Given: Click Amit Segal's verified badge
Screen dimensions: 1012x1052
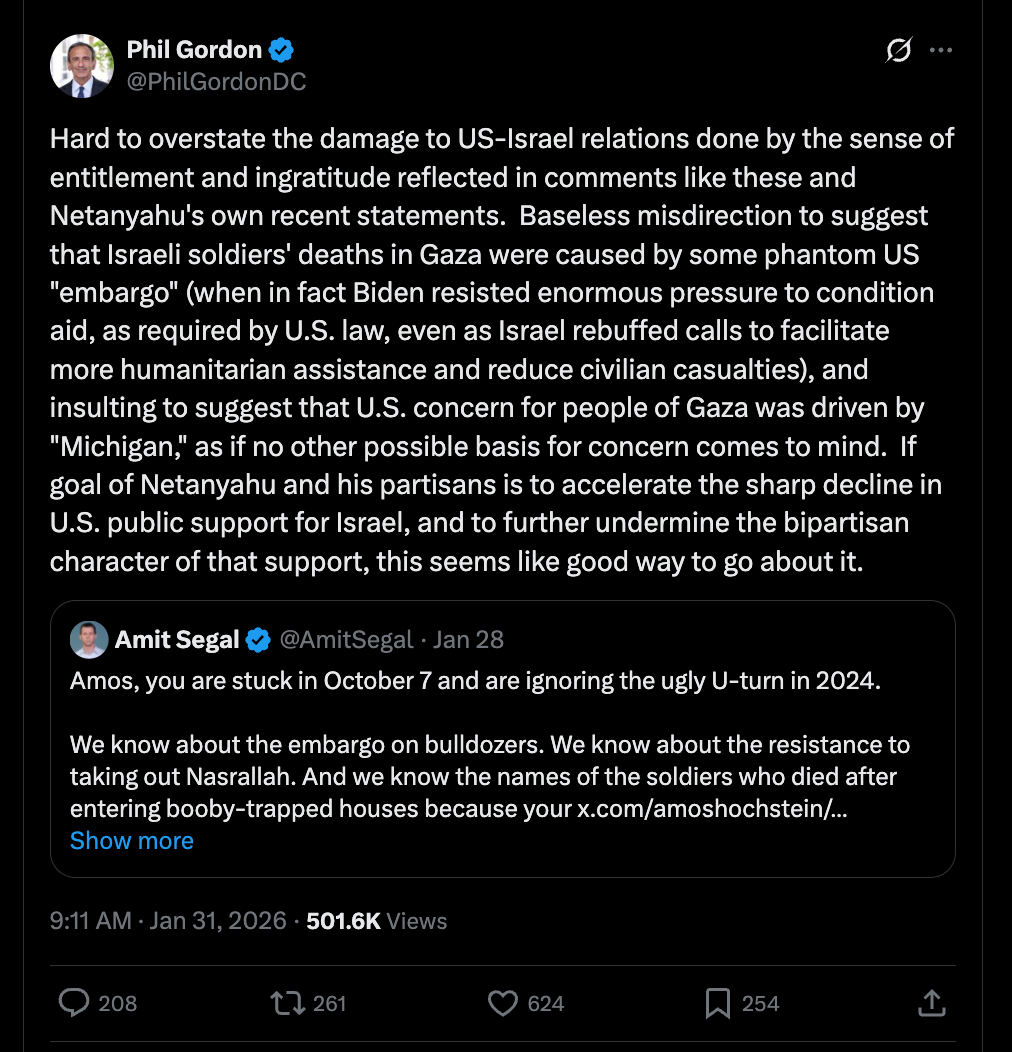Looking at the screenshot, I should 257,639.
